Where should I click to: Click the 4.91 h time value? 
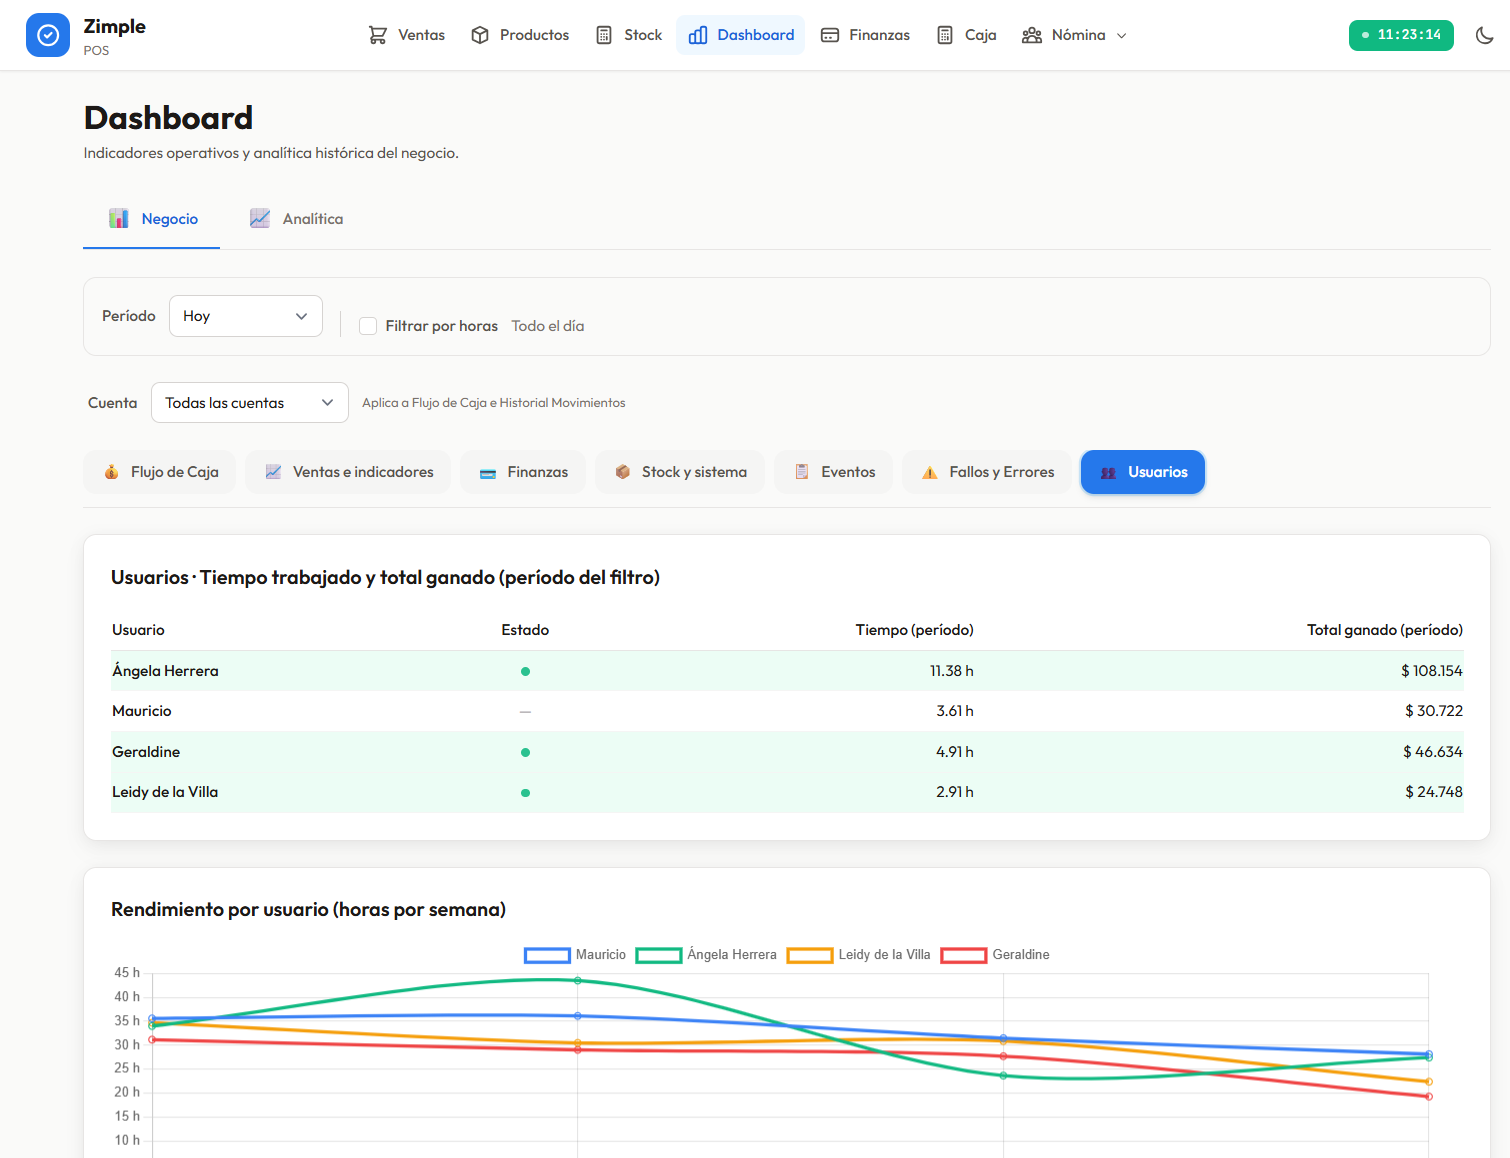click(x=955, y=752)
